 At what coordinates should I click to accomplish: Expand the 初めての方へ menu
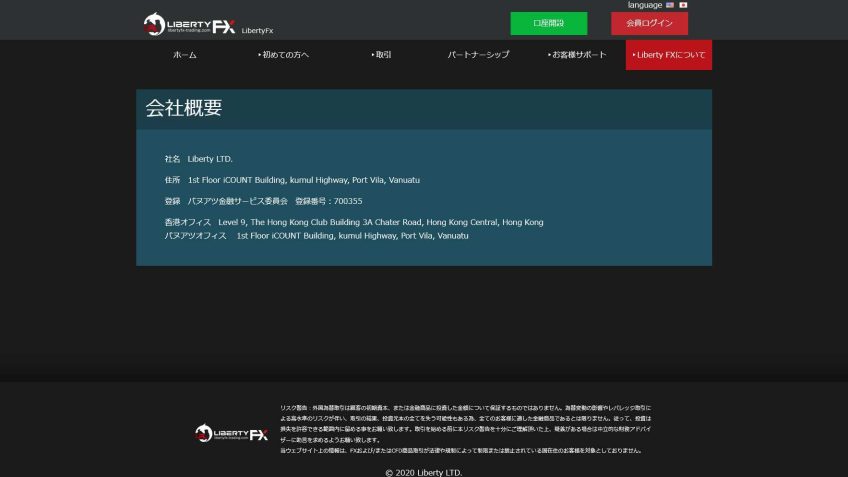tap(283, 55)
